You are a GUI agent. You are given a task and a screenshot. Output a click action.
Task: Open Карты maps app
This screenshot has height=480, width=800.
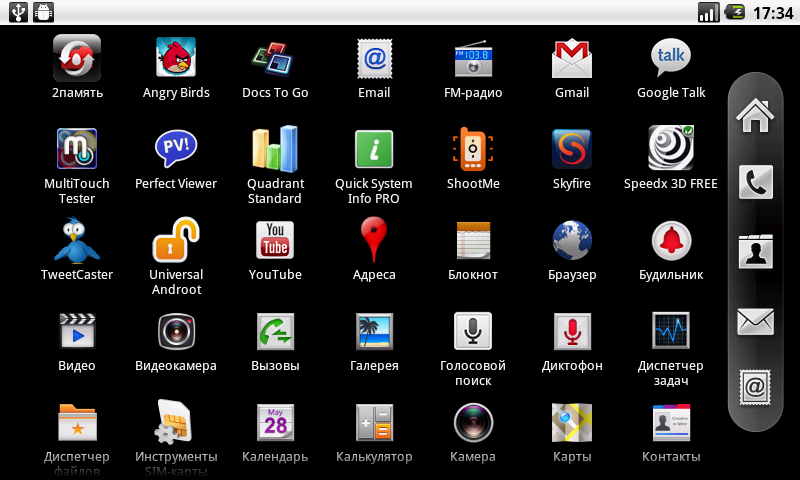point(572,422)
